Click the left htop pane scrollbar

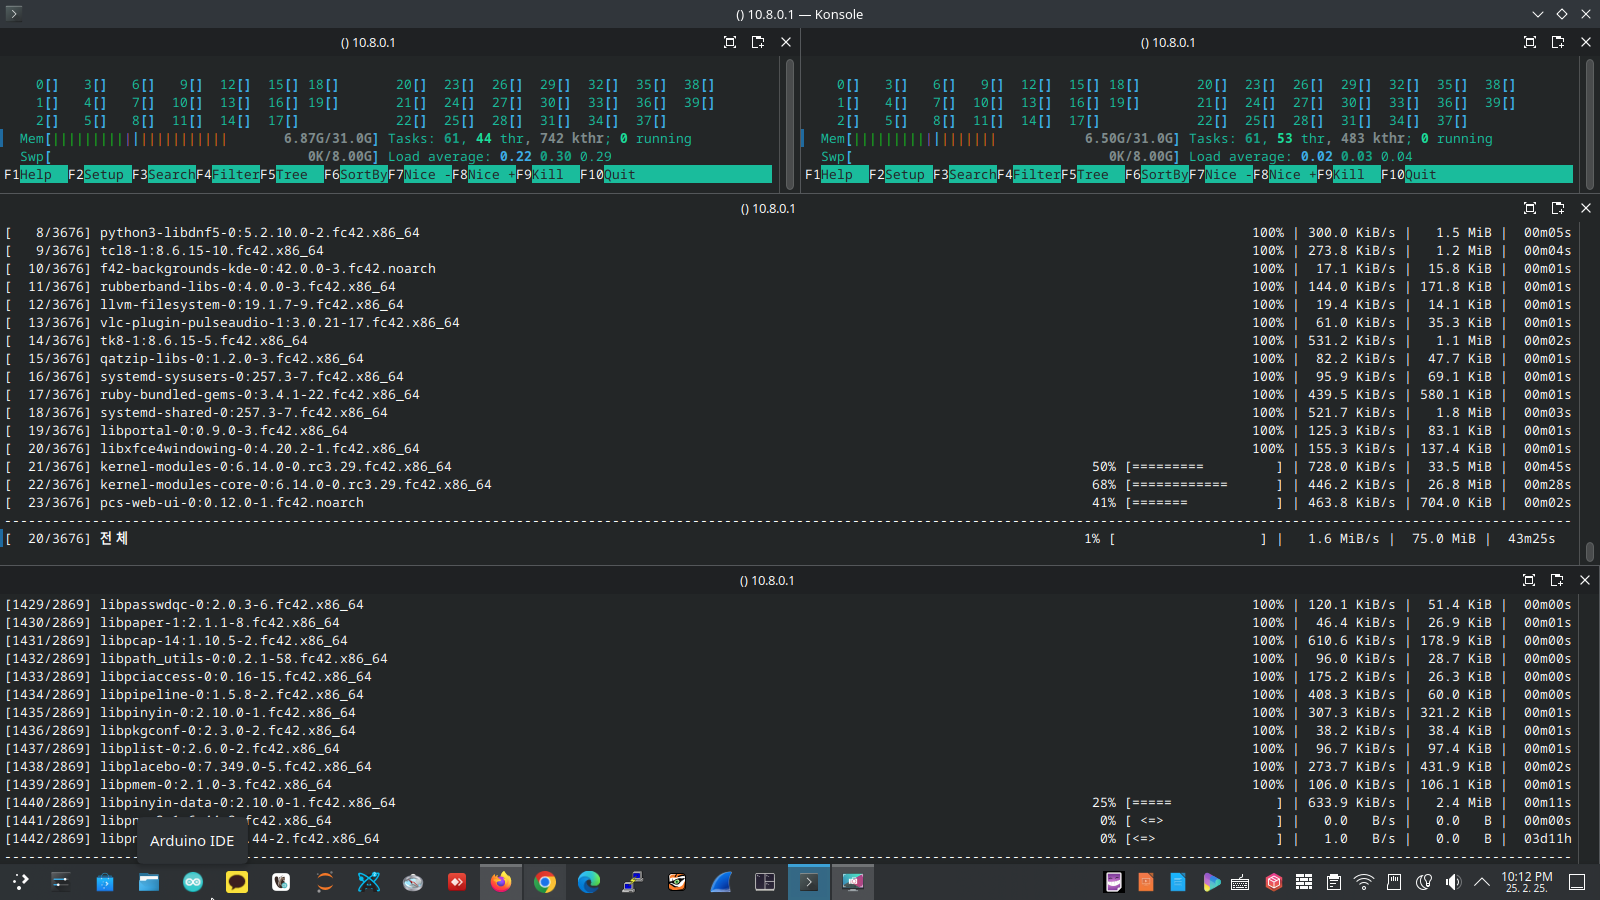click(790, 123)
